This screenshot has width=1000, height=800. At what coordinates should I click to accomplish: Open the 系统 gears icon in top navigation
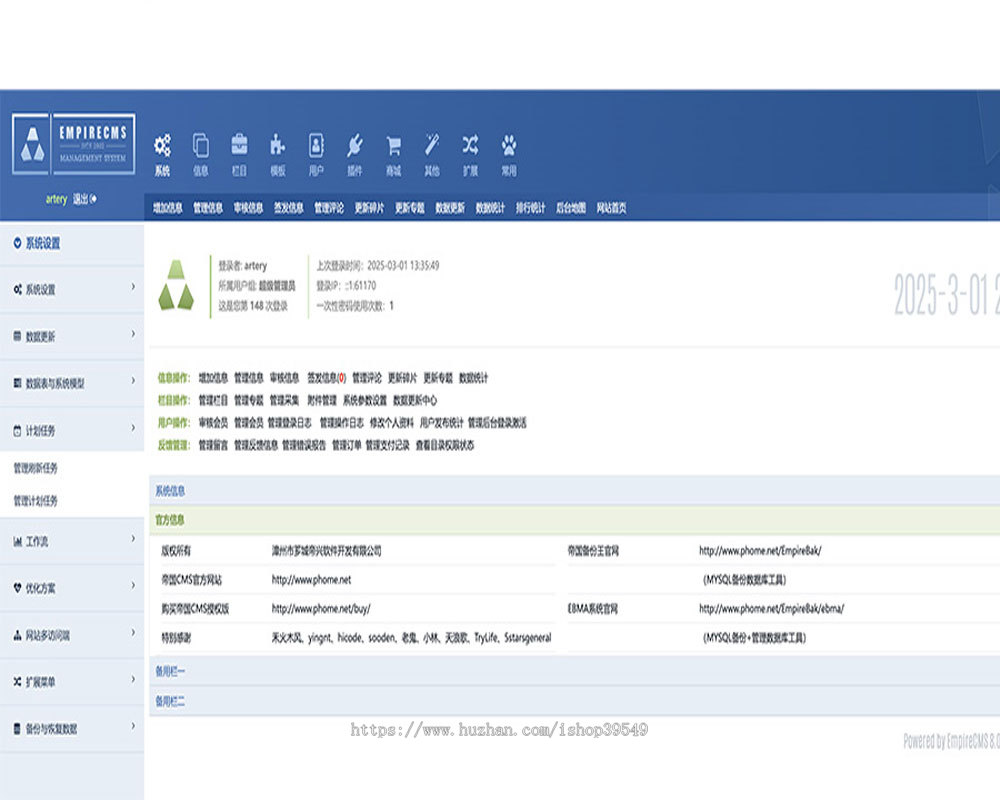[163, 145]
